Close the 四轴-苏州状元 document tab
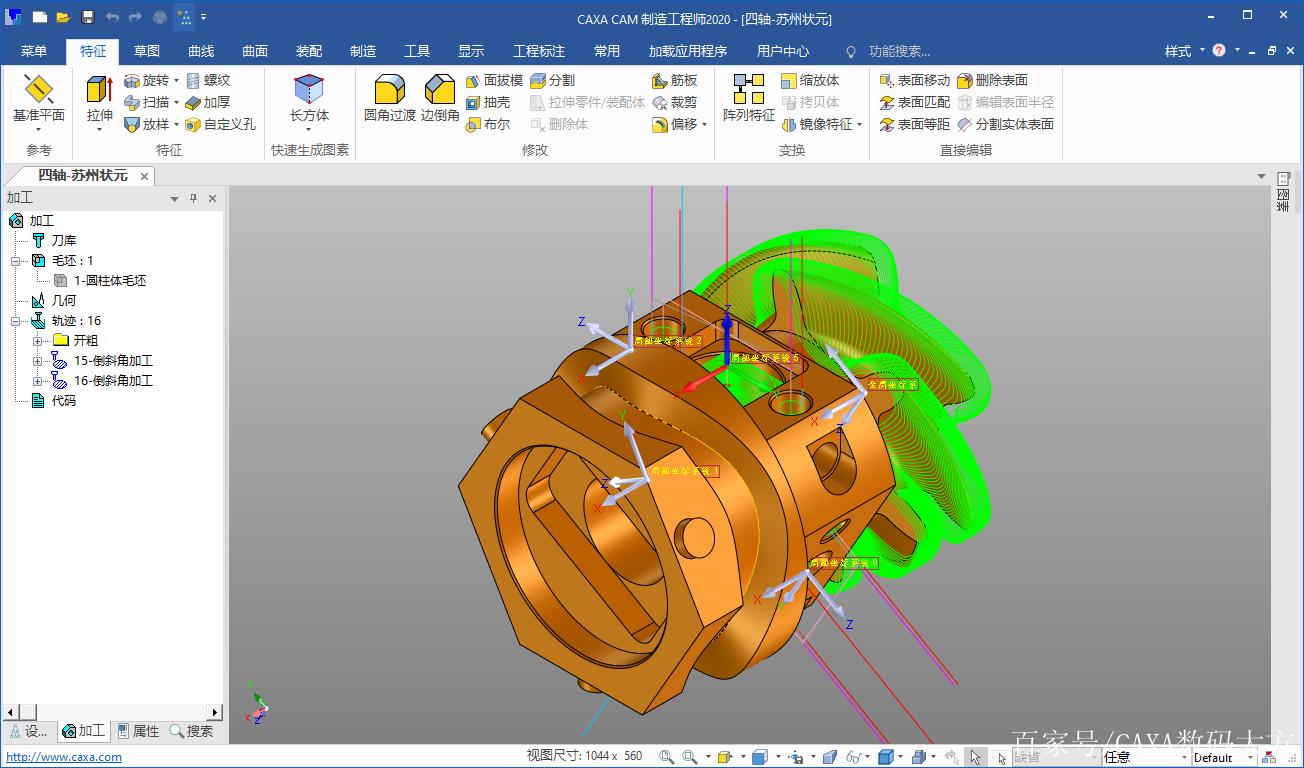This screenshot has height=768, width=1304. tap(144, 176)
